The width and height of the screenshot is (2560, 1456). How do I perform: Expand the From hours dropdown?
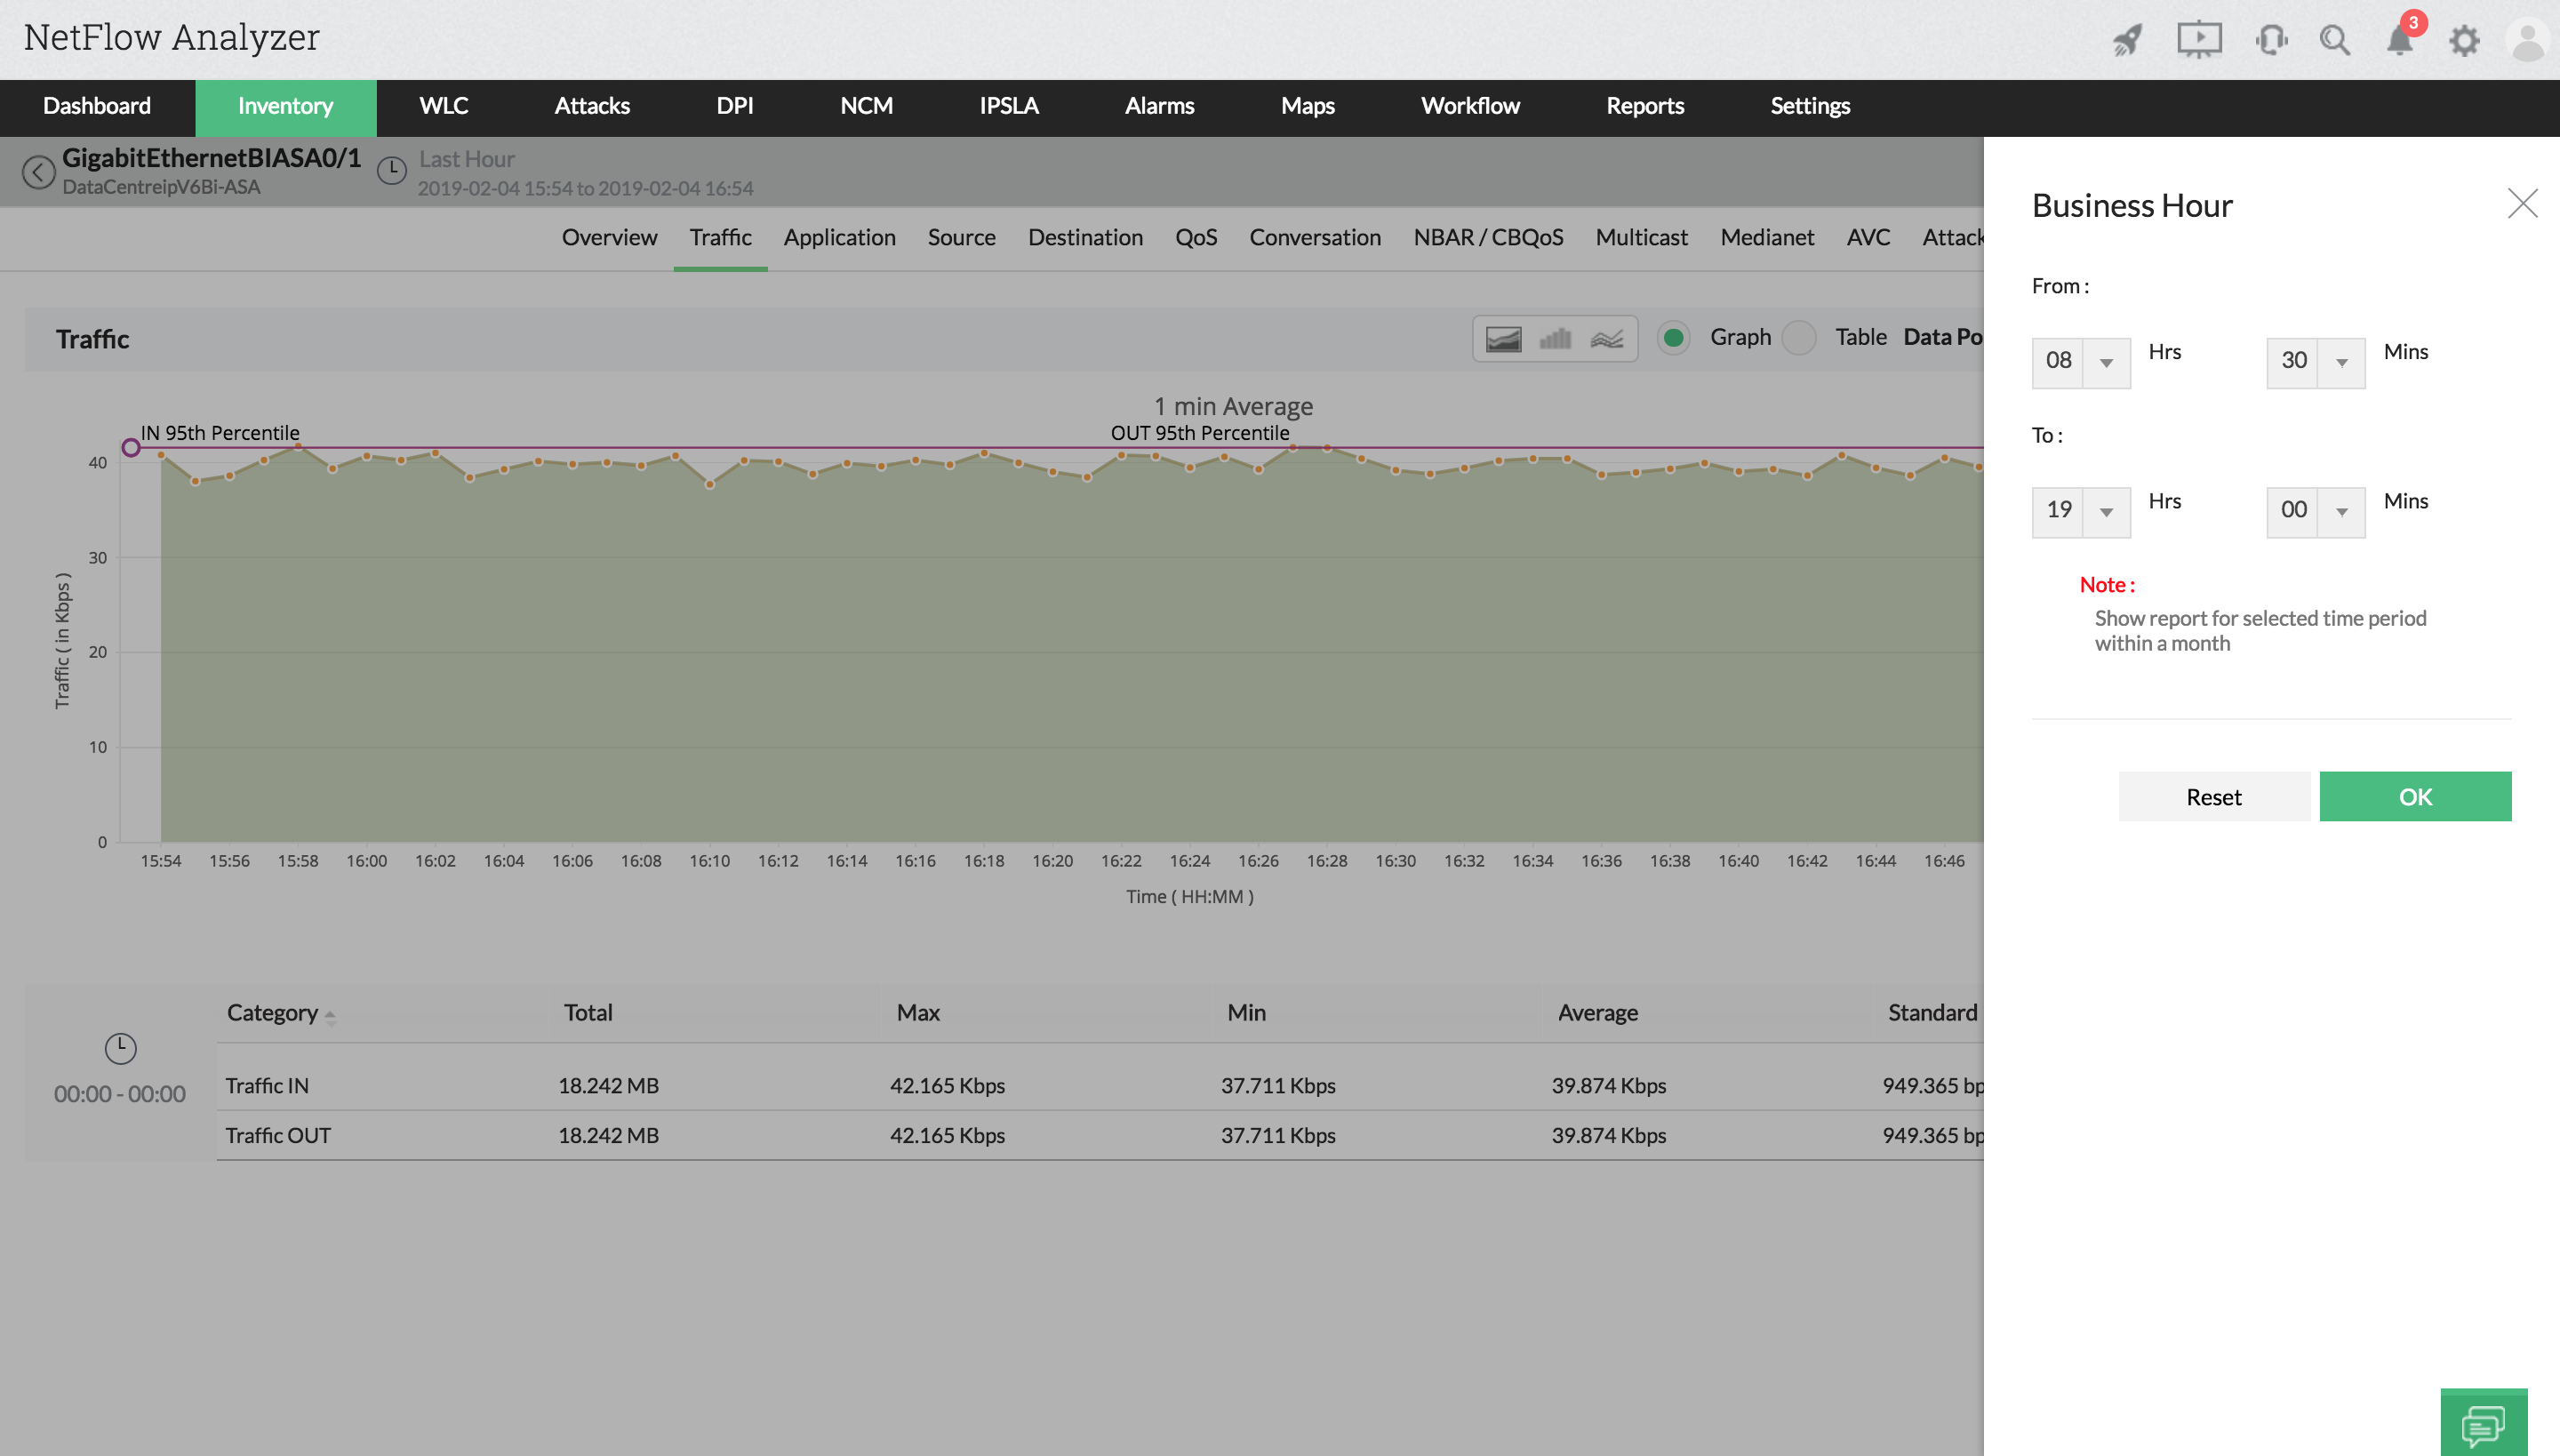click(x=2106, y=362)
